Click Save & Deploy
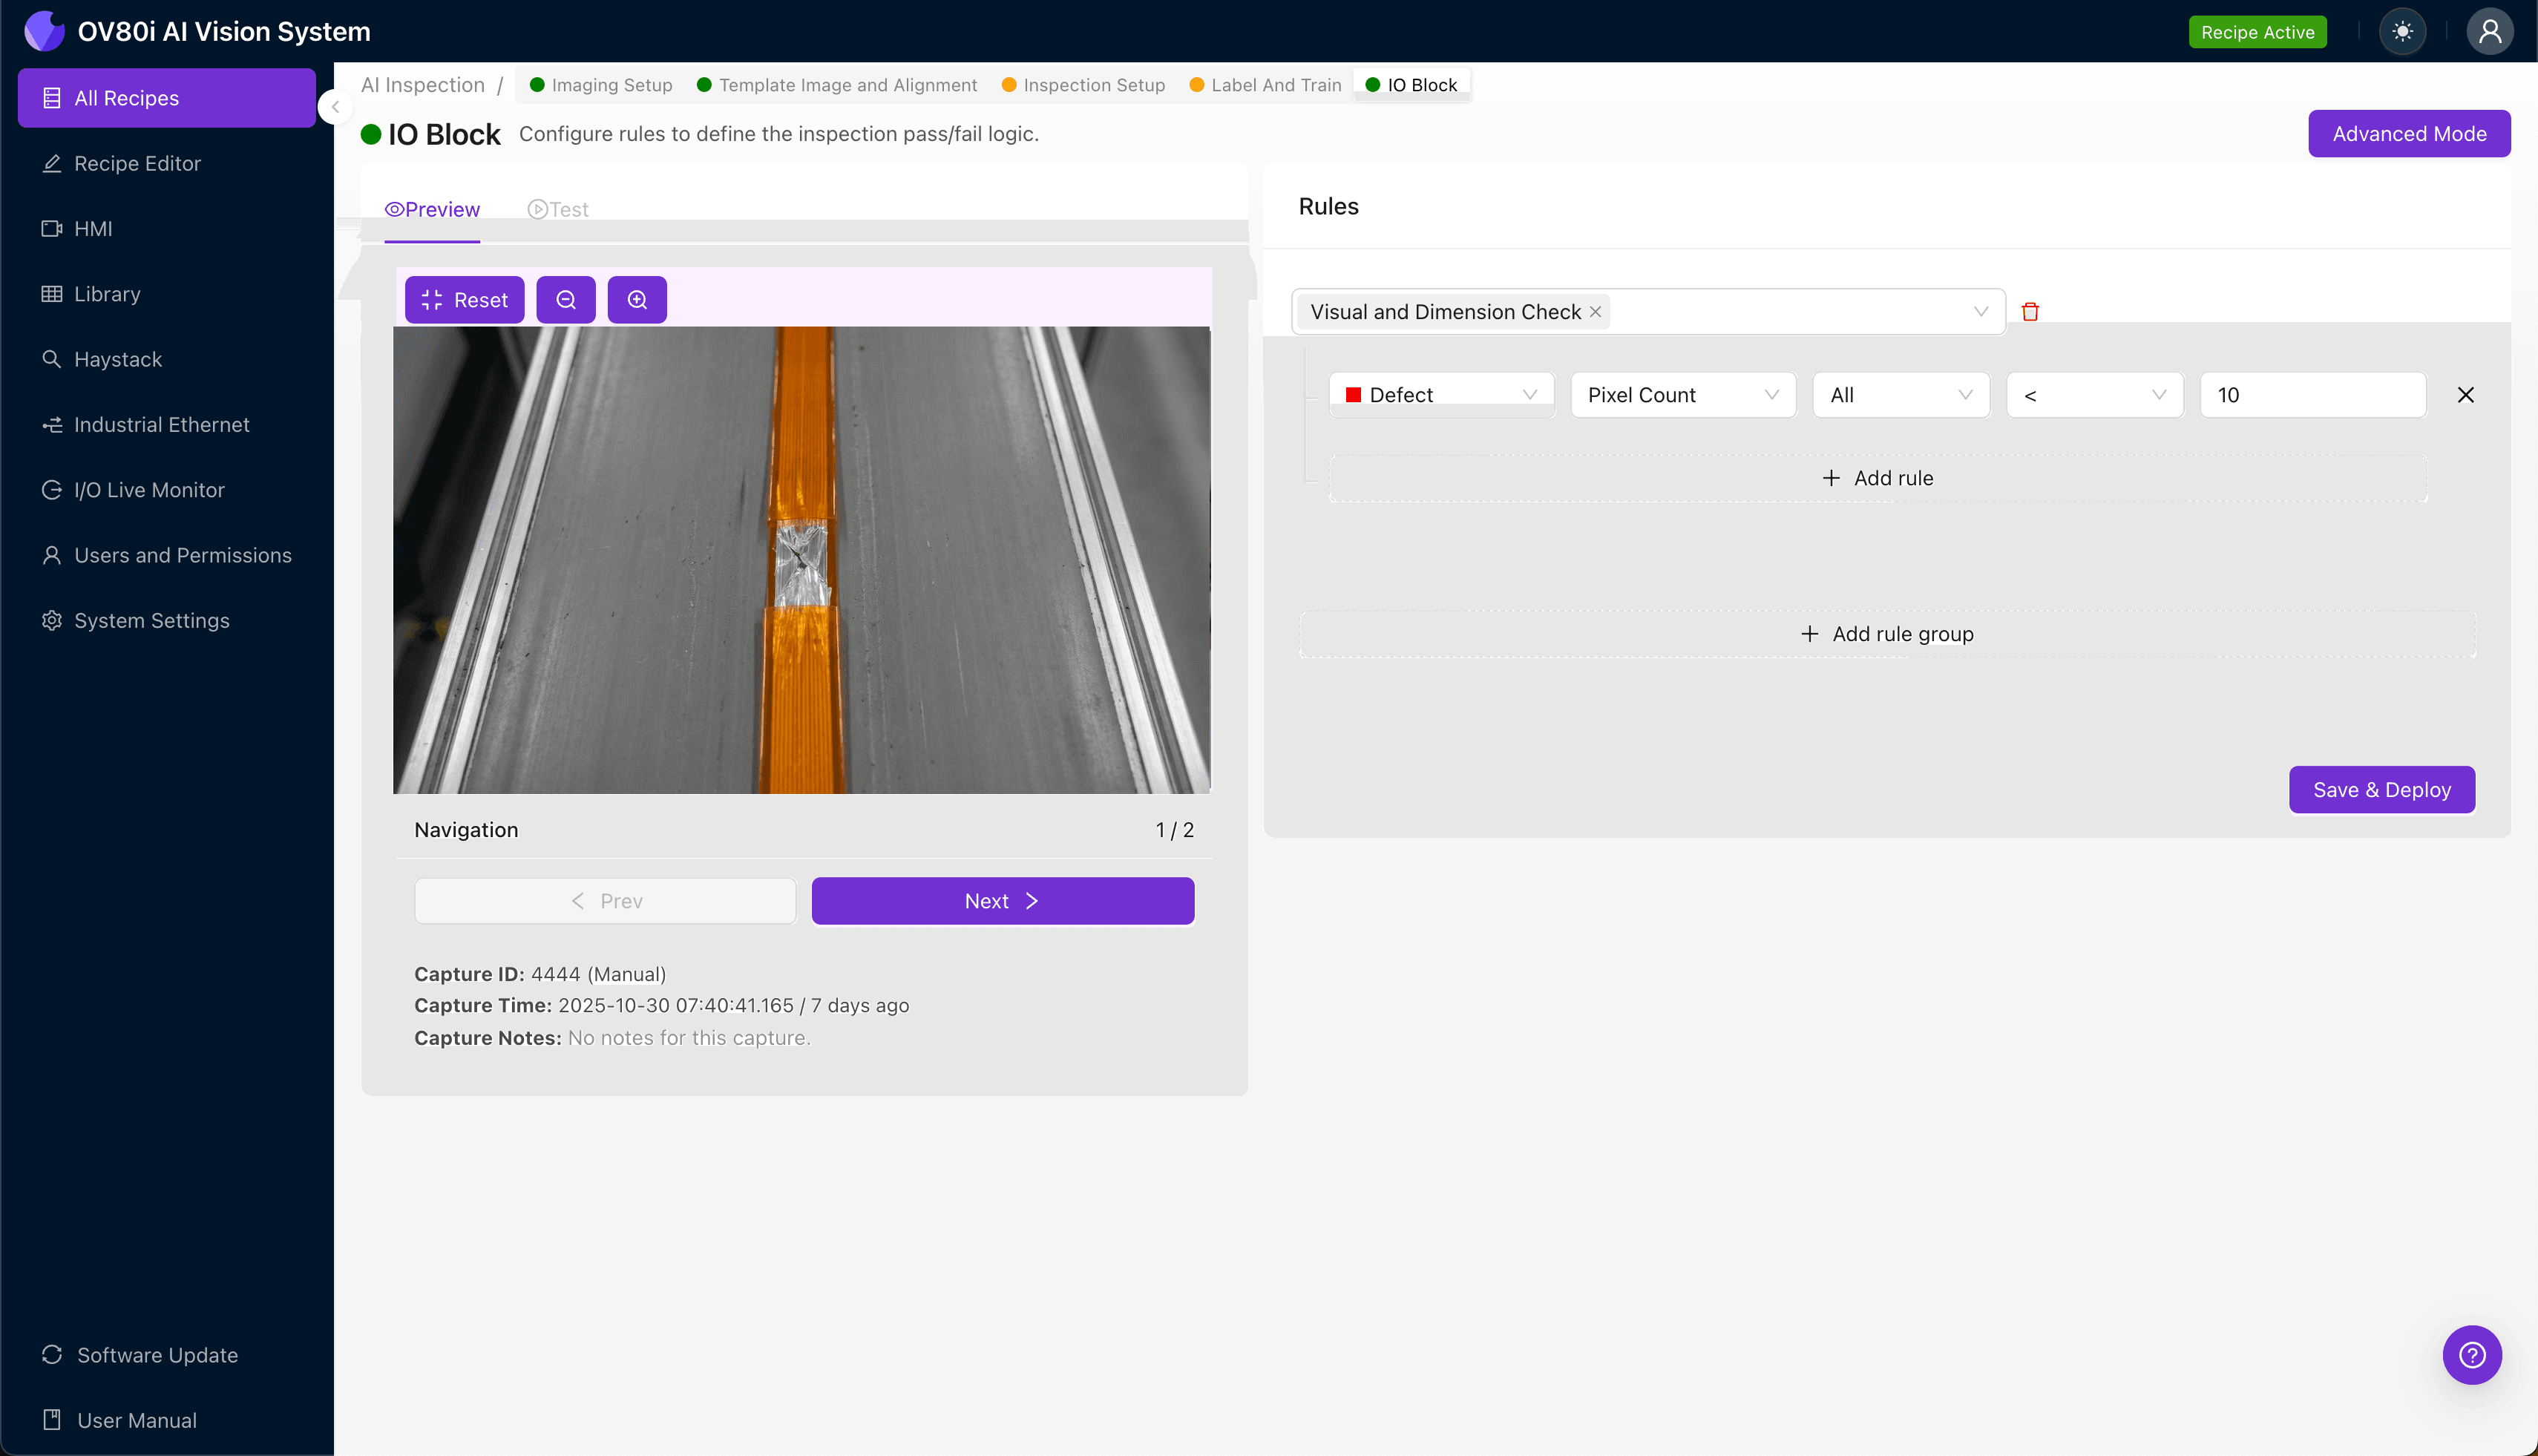 pyautogui.click(x=2381, y=789)
